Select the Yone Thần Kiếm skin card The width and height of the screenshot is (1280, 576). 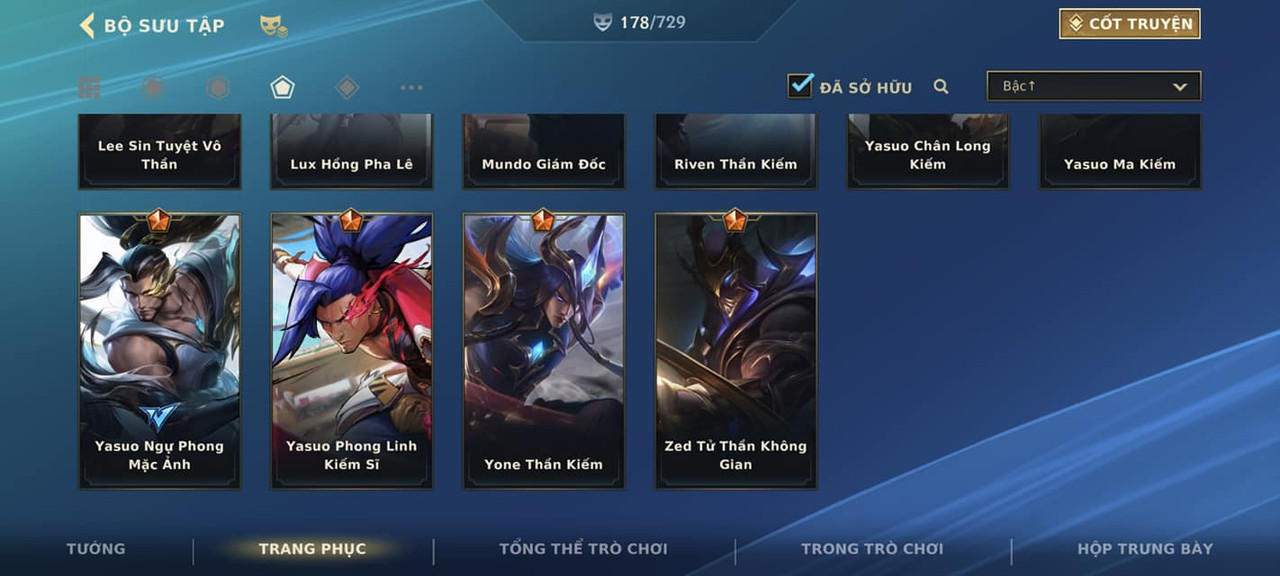(544, 350)
